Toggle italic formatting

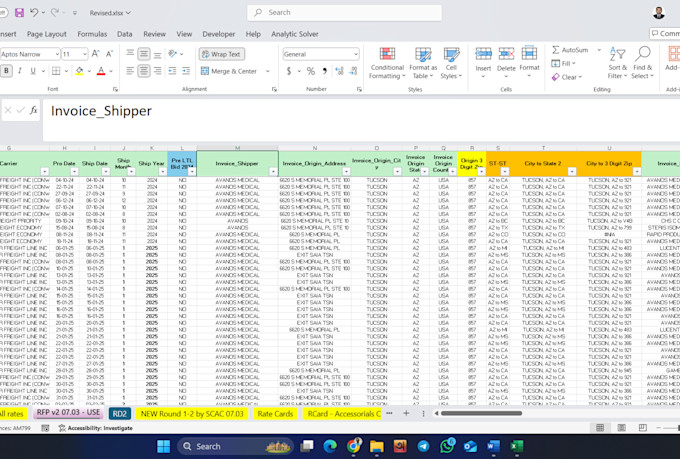tap(20, 71)
